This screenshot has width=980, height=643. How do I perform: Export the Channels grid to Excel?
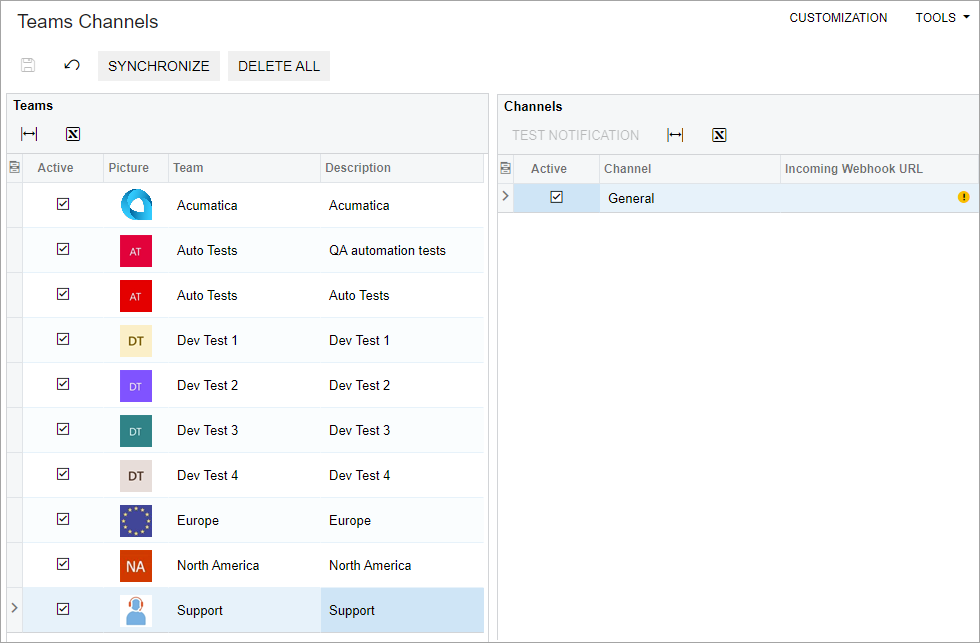pyautogui.click(x=719, y=135)
